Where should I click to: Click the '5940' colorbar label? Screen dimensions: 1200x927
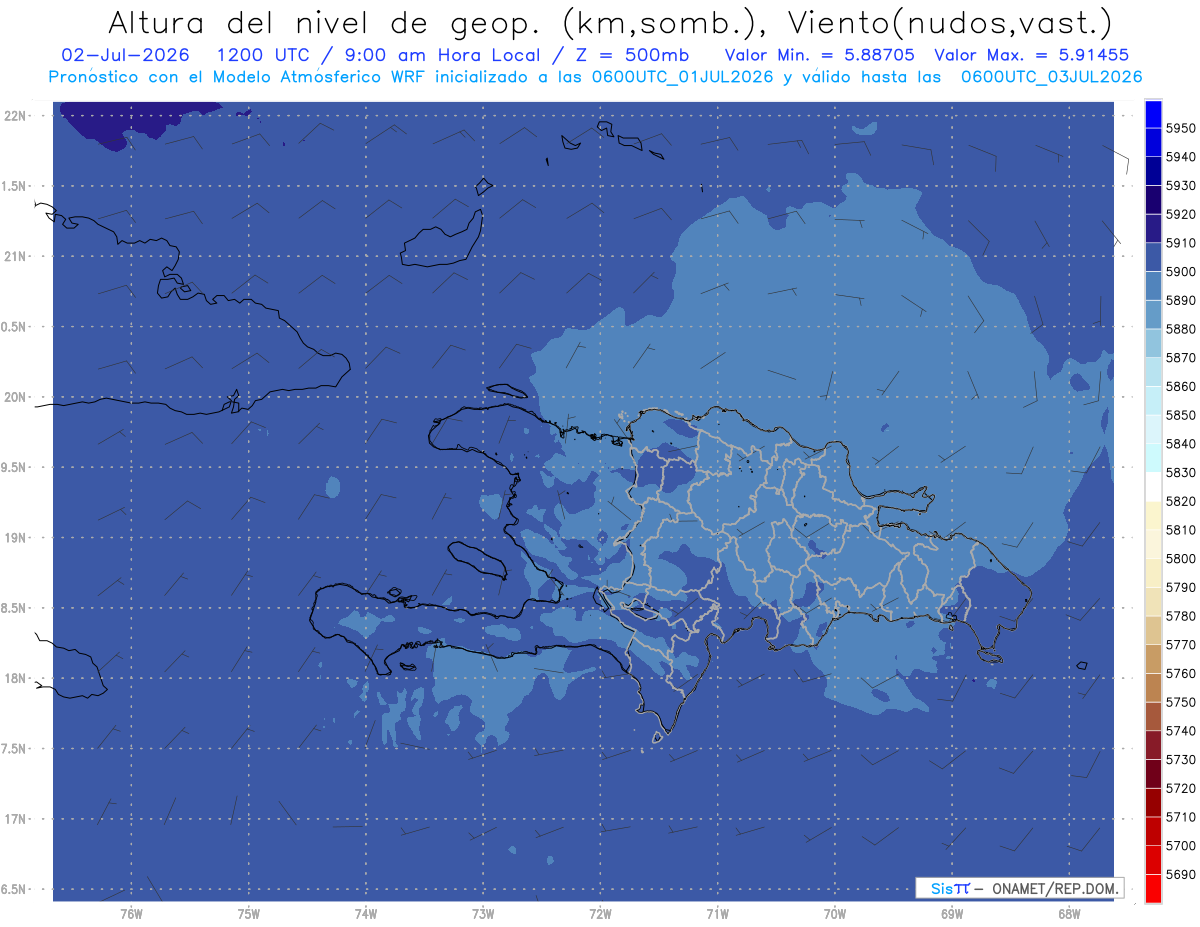[1181, 157]
